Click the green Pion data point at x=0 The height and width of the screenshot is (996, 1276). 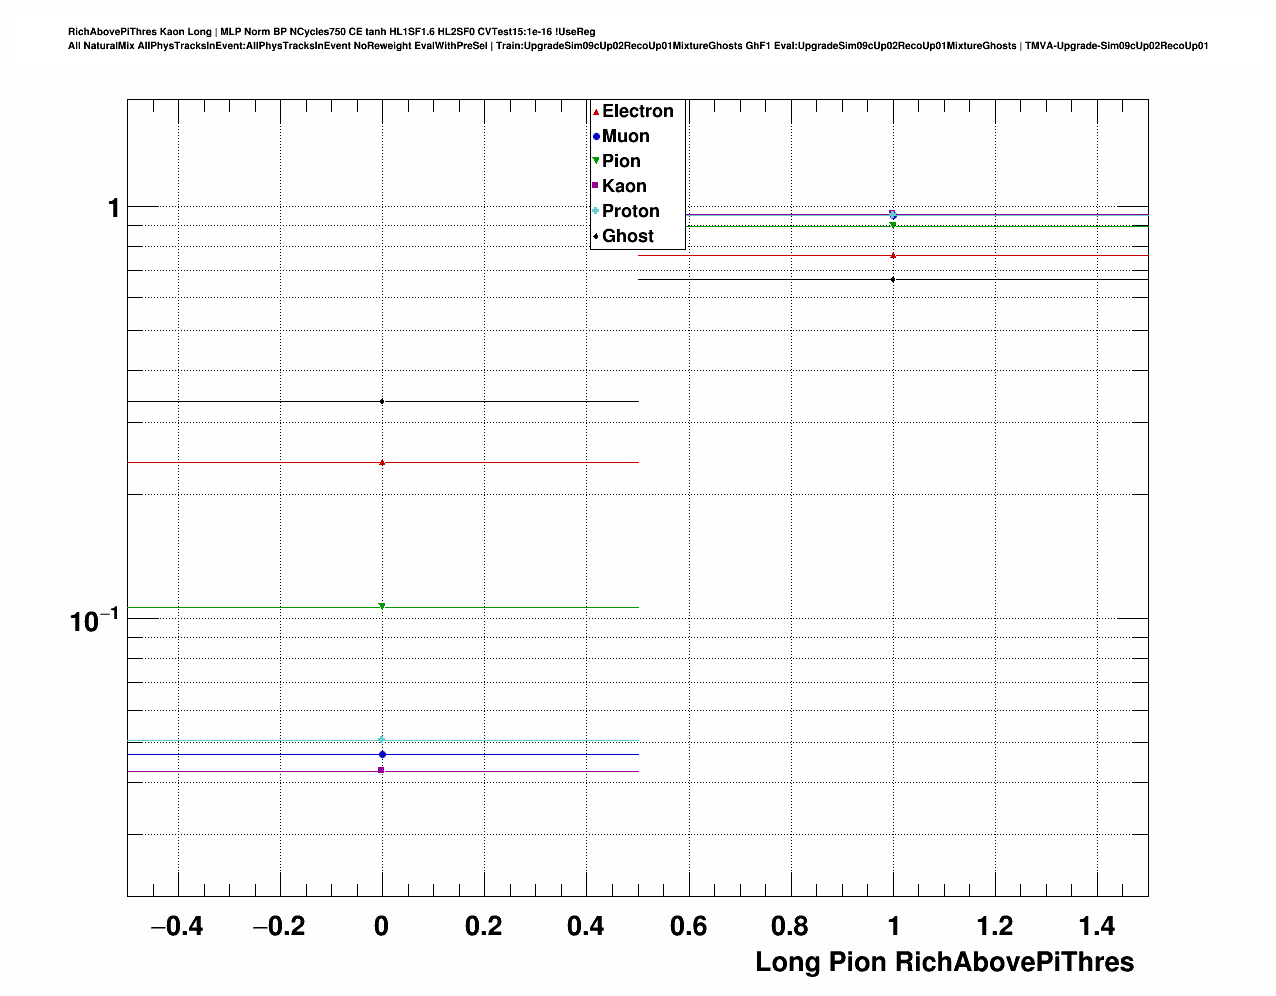coord(382,606)
